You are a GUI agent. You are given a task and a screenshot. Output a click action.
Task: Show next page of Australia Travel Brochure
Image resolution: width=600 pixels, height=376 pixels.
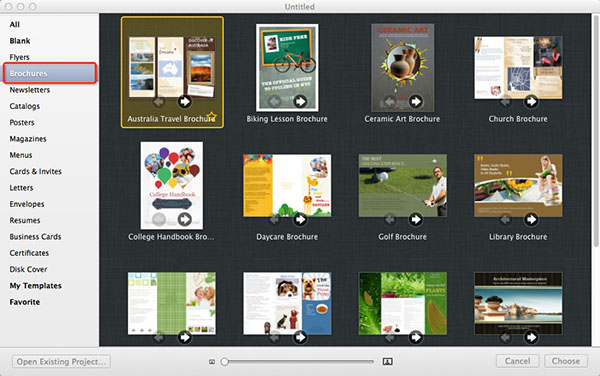[185, 102]
